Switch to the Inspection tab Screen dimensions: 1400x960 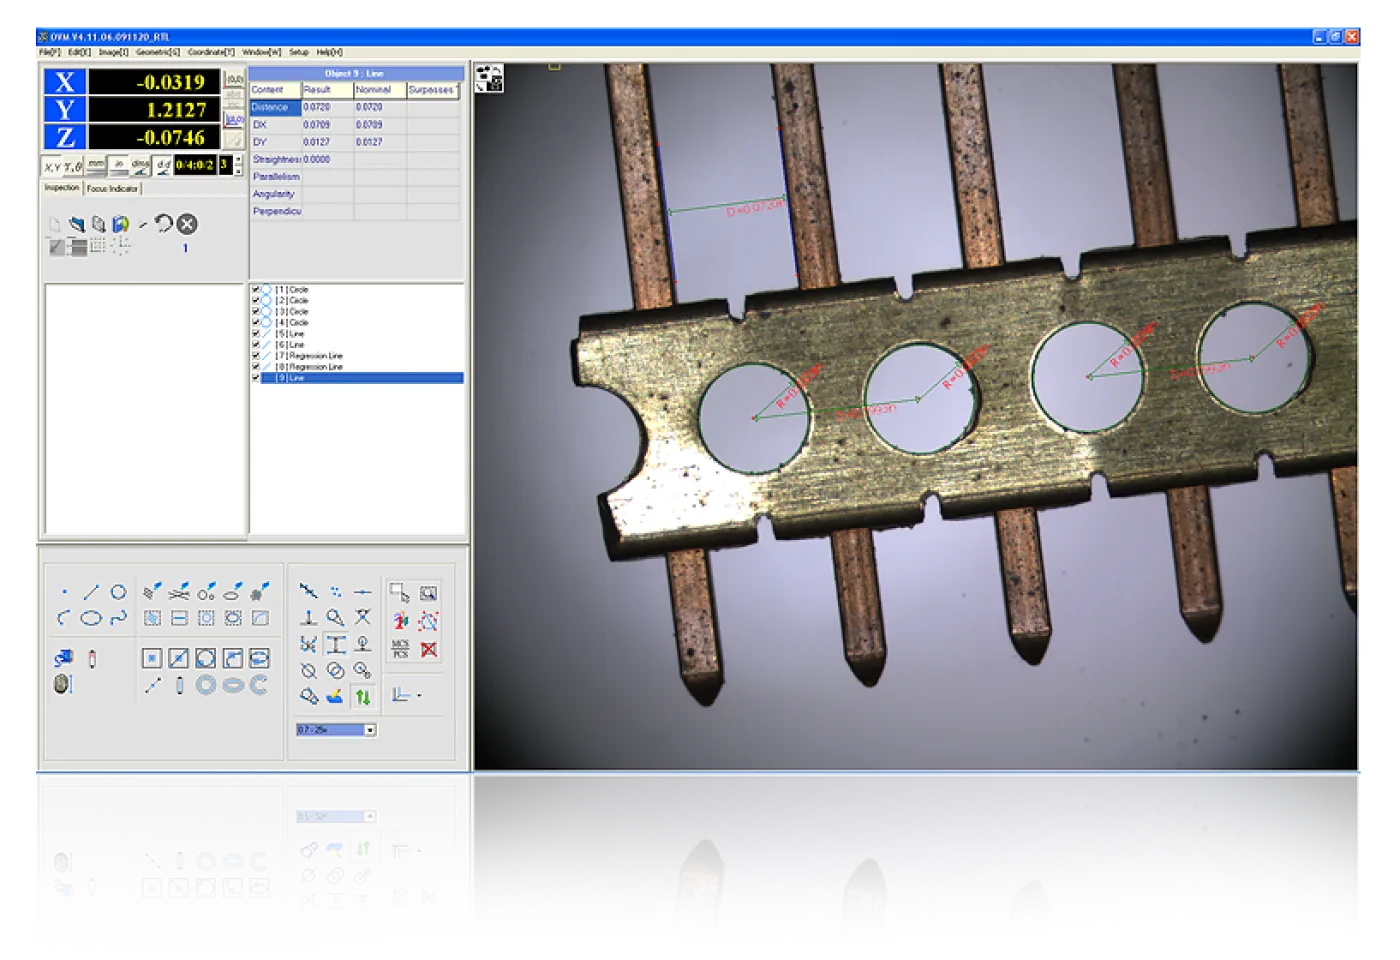[62, 187]
